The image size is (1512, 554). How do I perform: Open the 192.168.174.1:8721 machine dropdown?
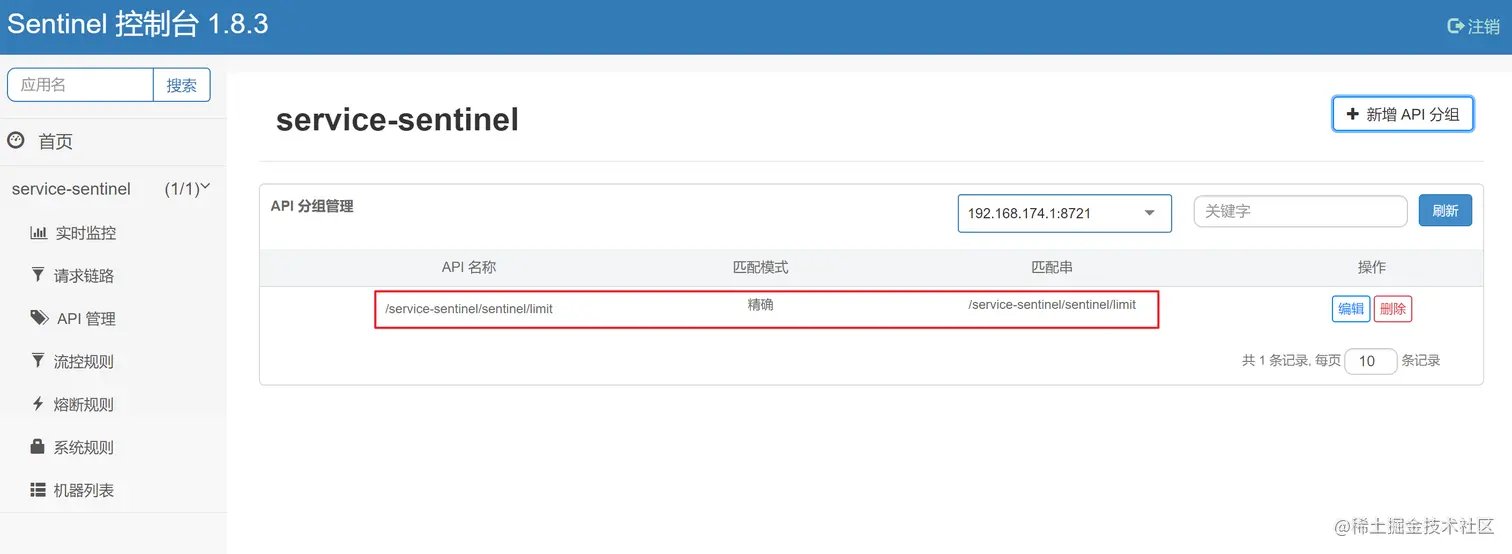pos(1064,213)
